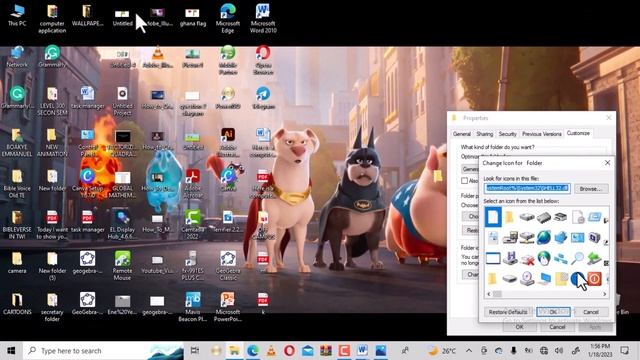Show hidden system tray icons
Viewport: 640px width, 360px height.
coord(469,351)
